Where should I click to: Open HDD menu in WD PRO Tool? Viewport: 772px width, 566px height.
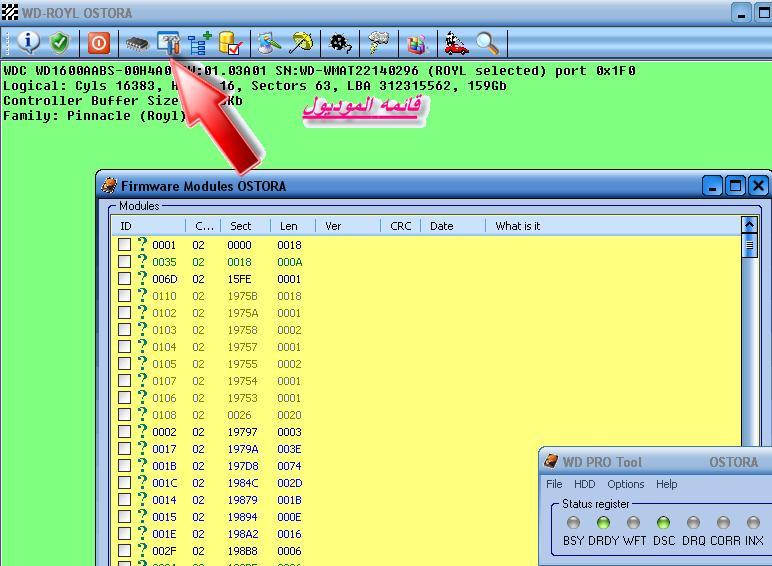tap(584, 484)
